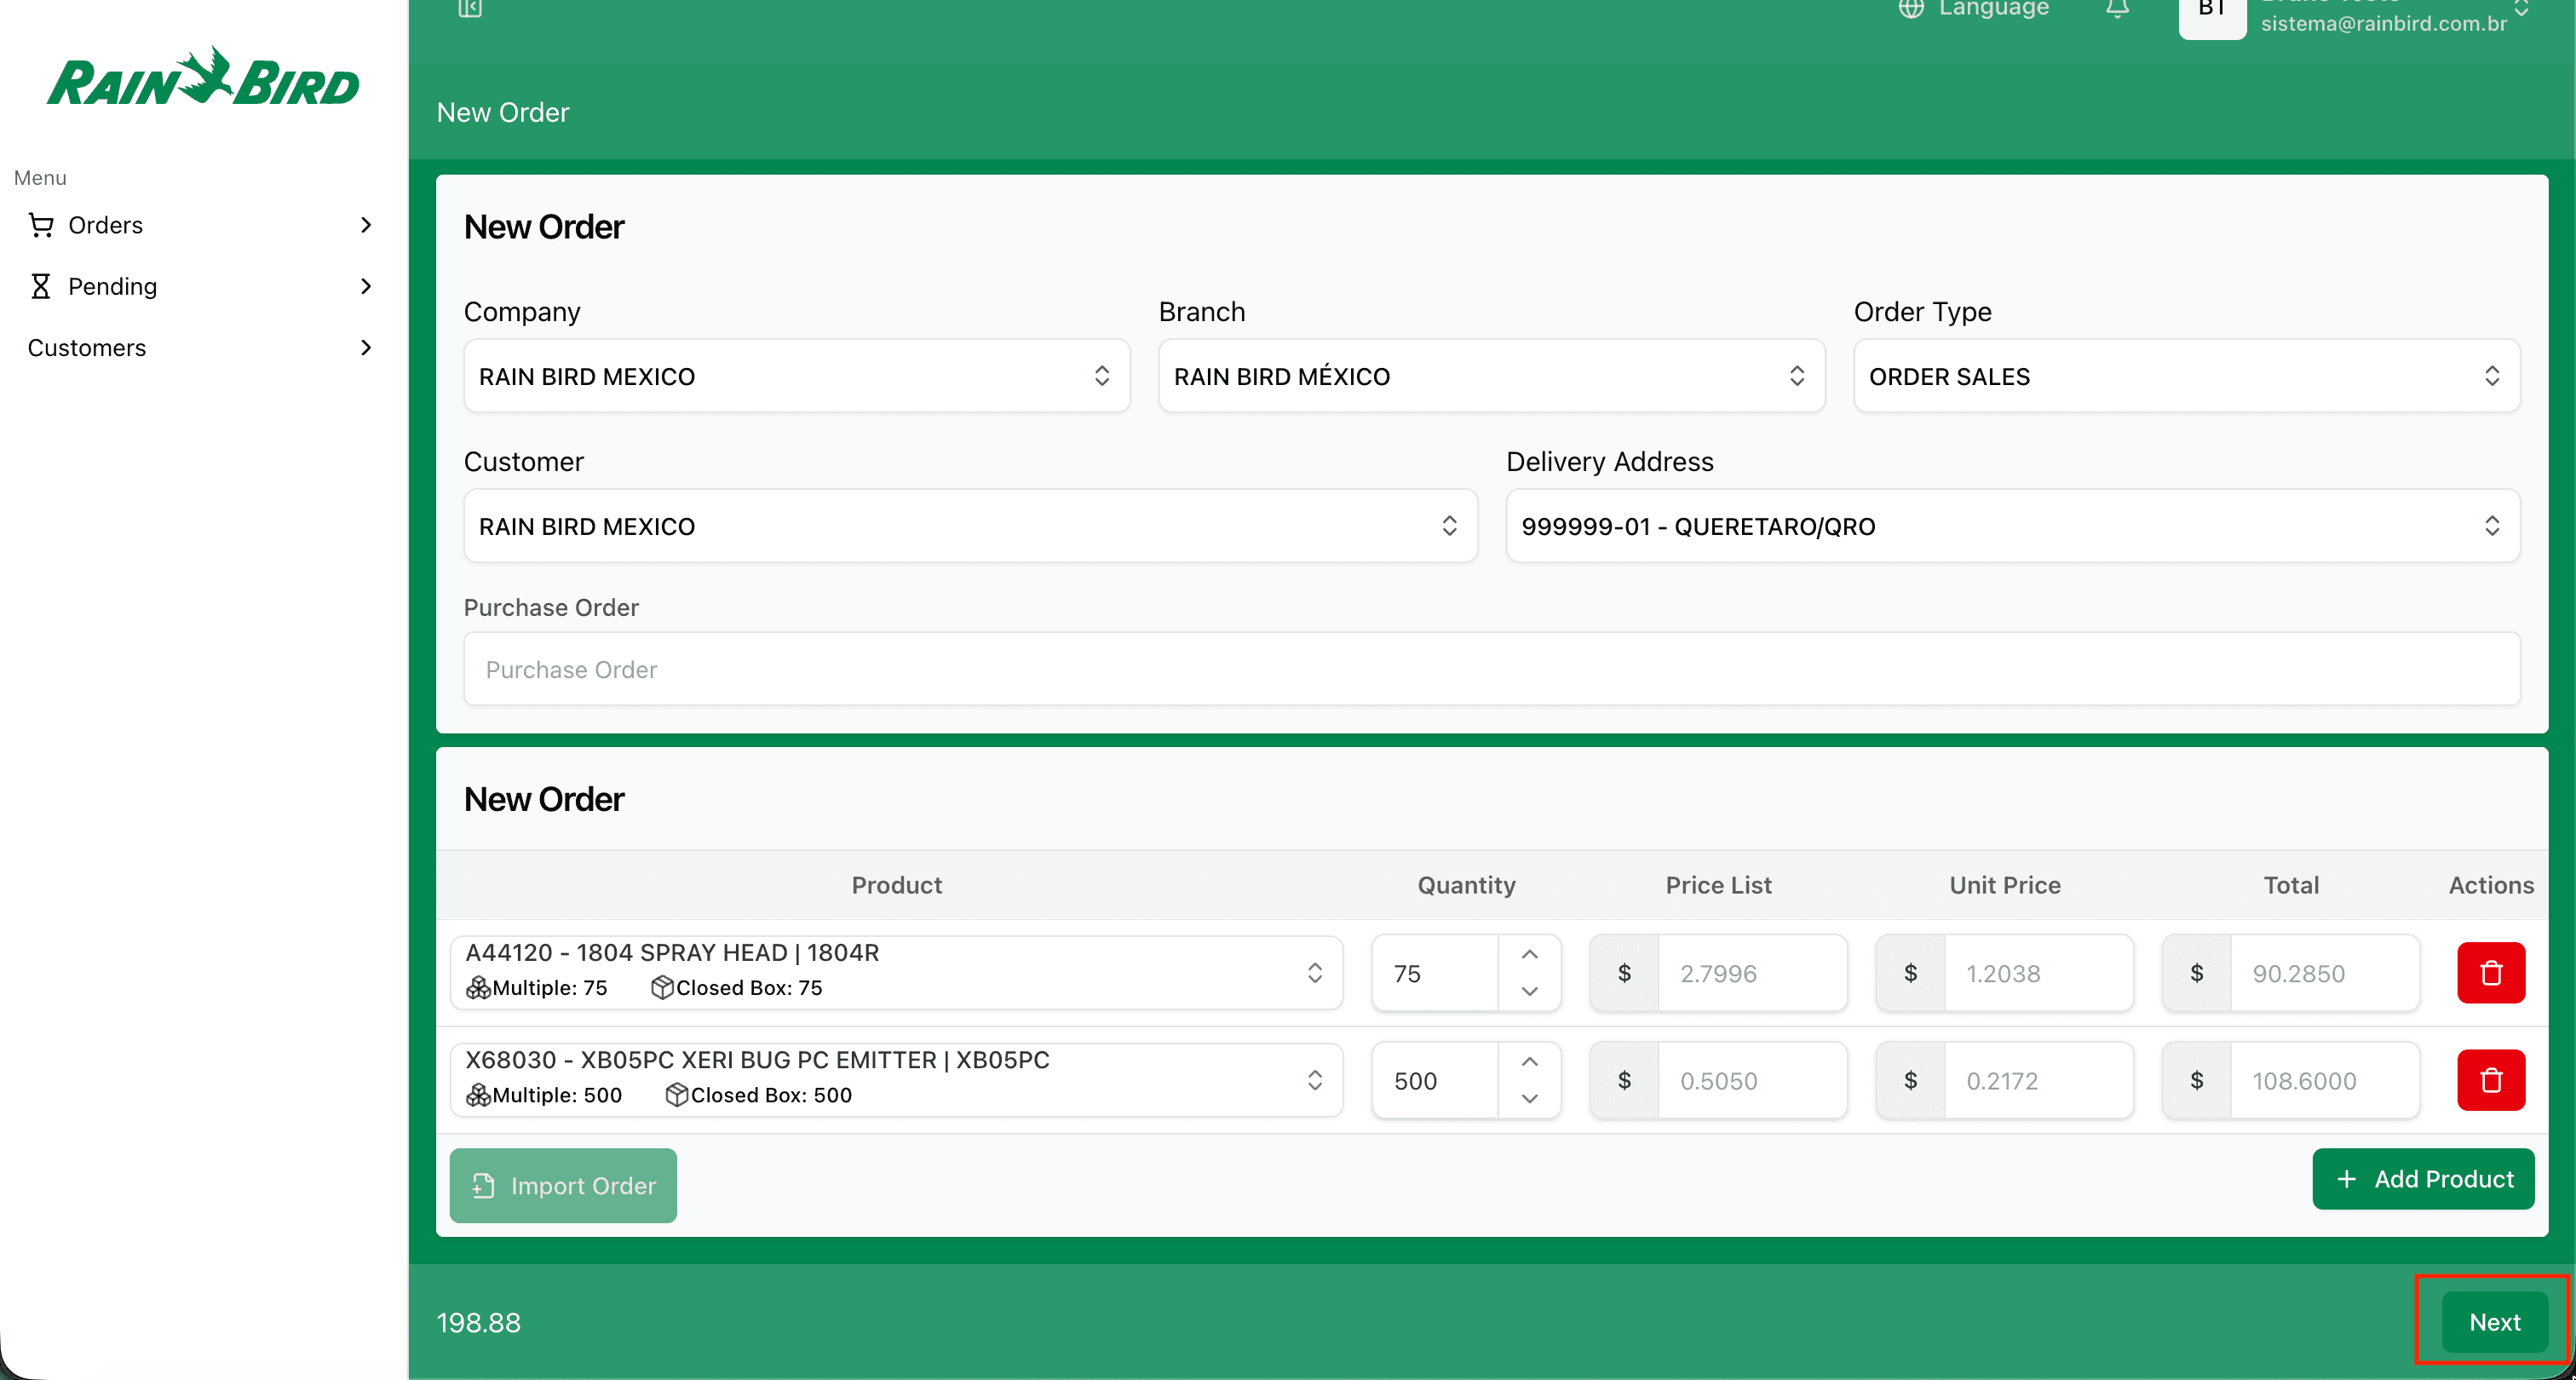The image size is (2576, 1380).
Task: Focus the Purchase Order input field
Action: click(1490, 669)
